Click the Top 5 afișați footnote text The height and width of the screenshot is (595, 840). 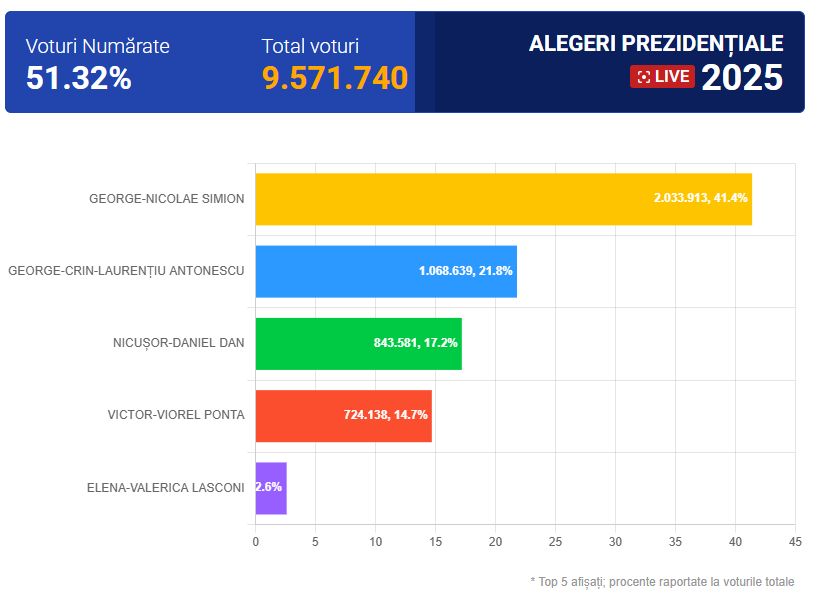click(x=668, y=581)
